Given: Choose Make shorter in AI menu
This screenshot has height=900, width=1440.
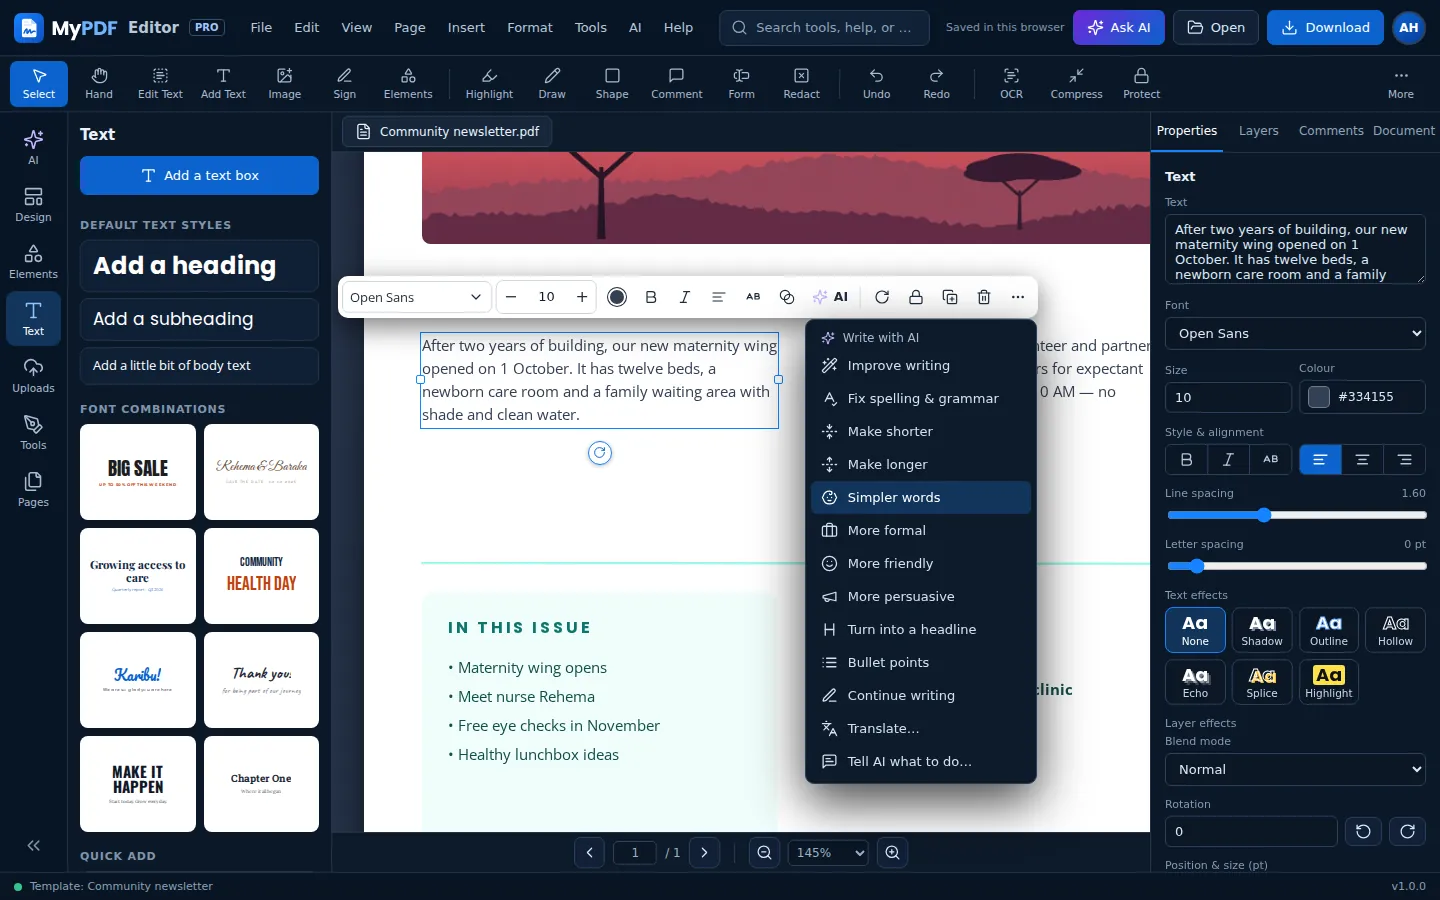Looking at the screenshot, I should pos(921,431).
